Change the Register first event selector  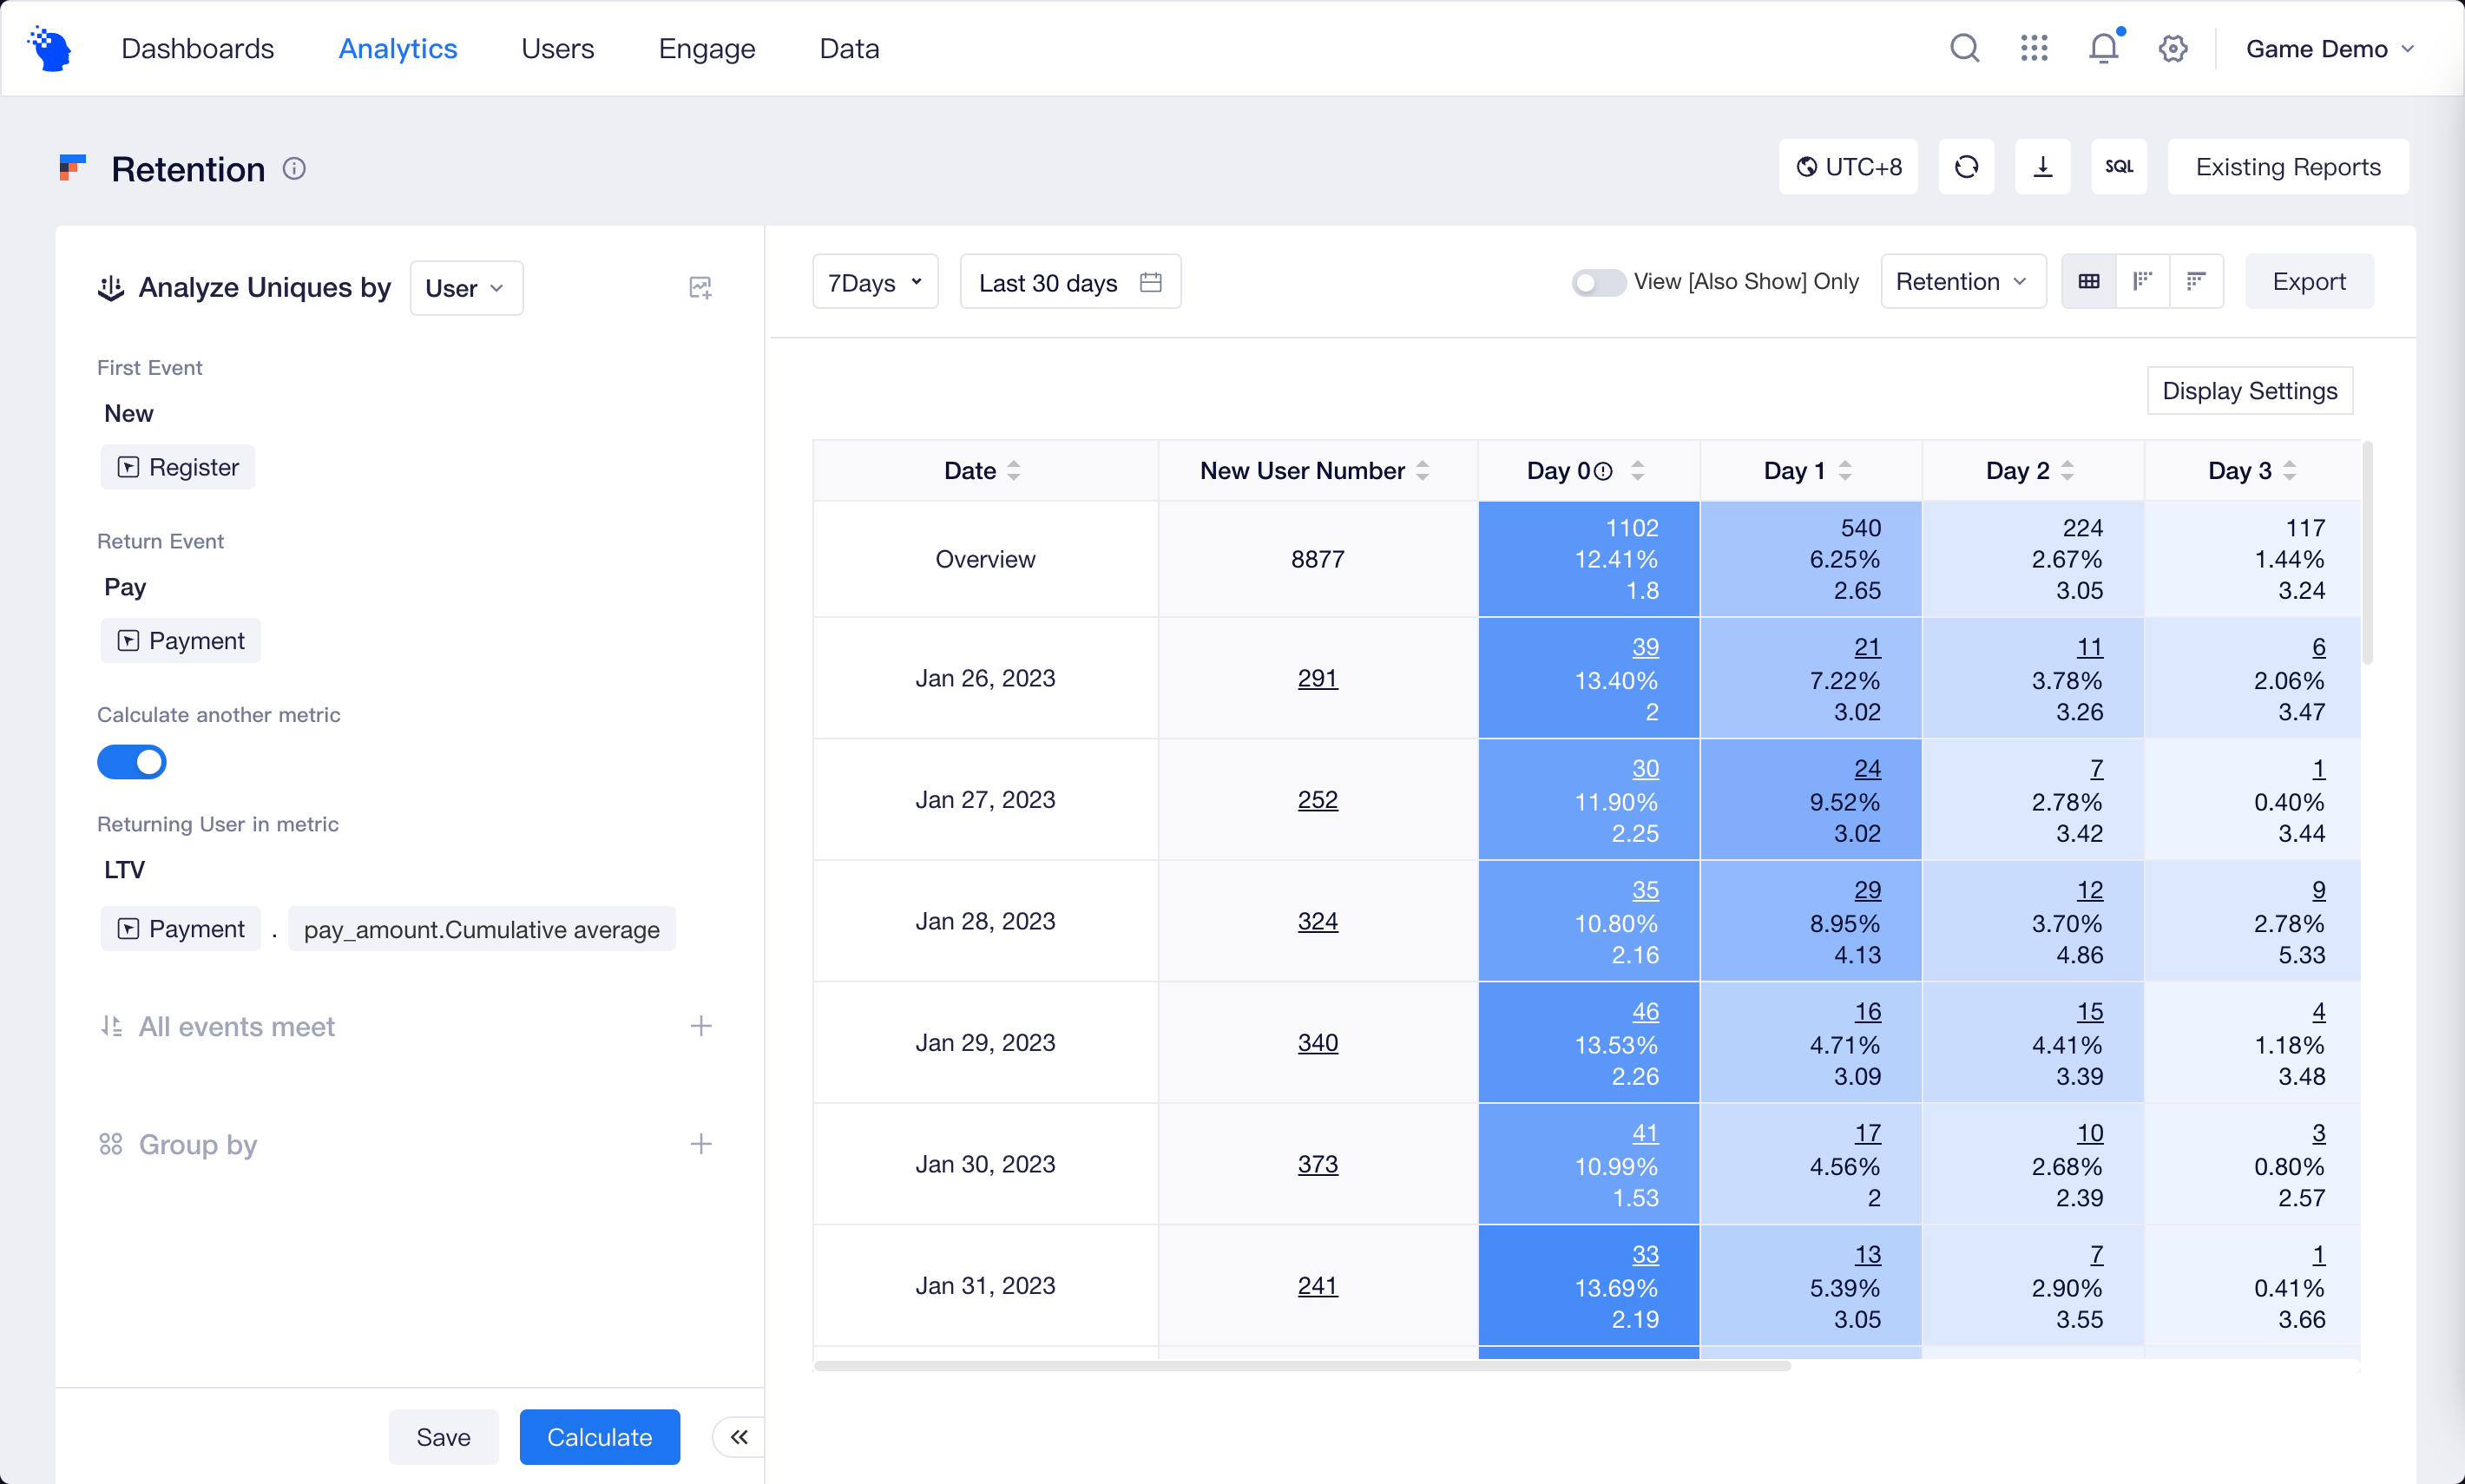(178, 467)
